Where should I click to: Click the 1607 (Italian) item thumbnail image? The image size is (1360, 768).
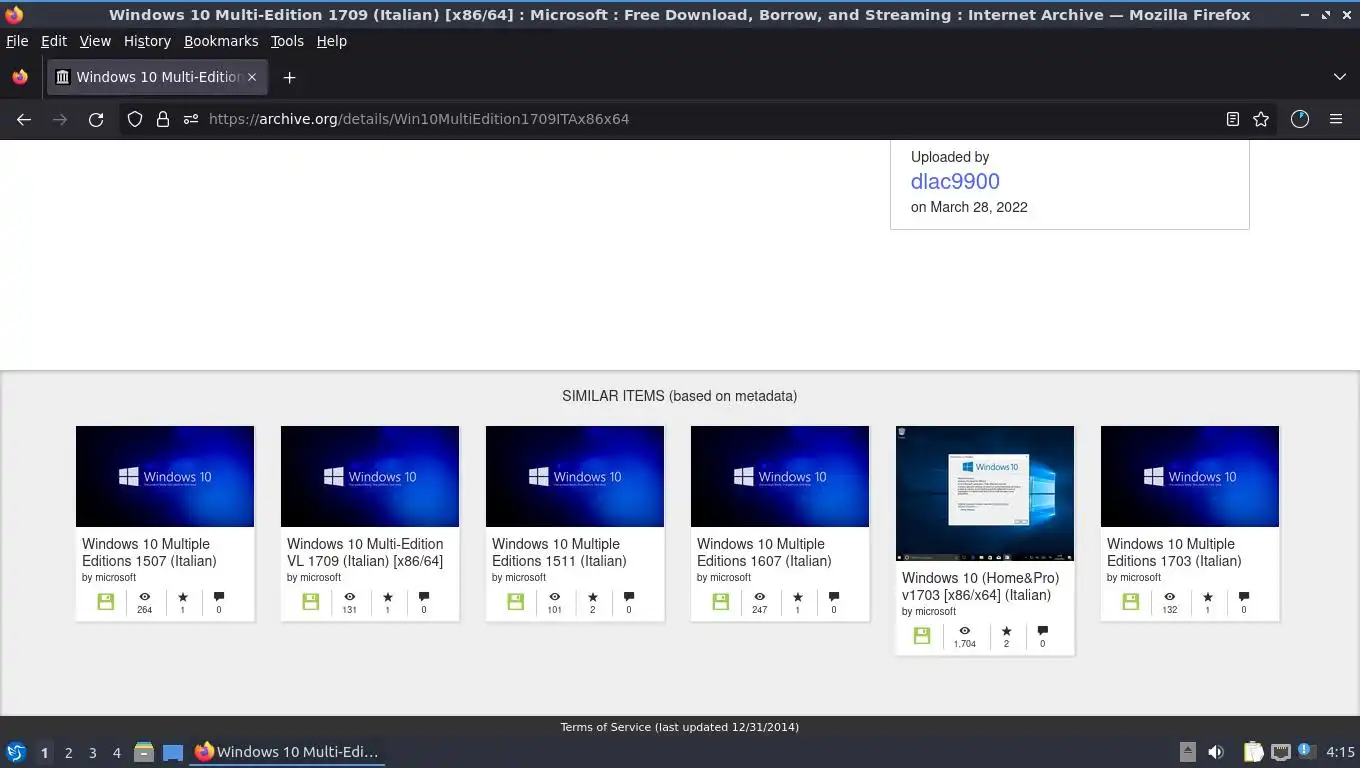pos(780,476)
